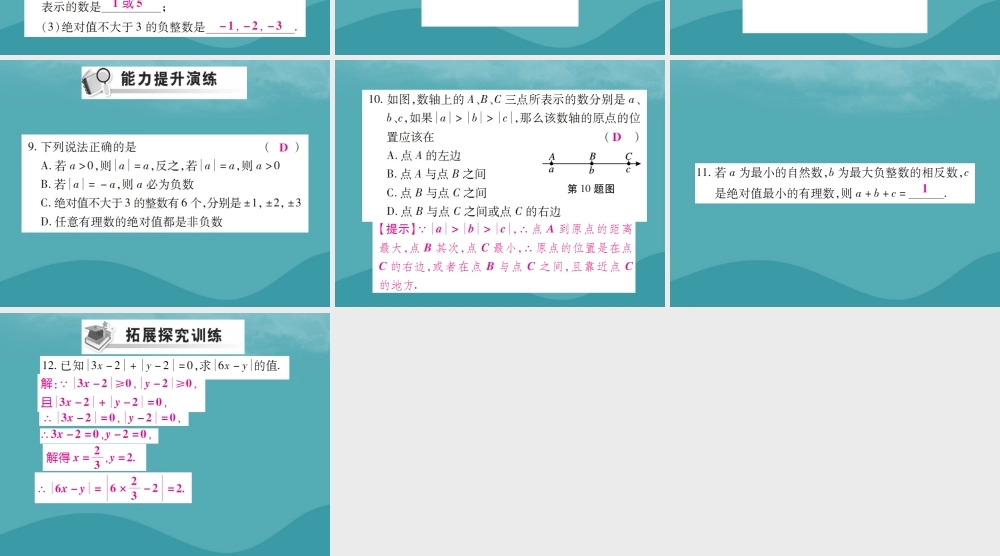The width and height of the screenshot is (1000, 556).
Task: Click option A 若 a>0 in question 9
Action: (160, 166)
